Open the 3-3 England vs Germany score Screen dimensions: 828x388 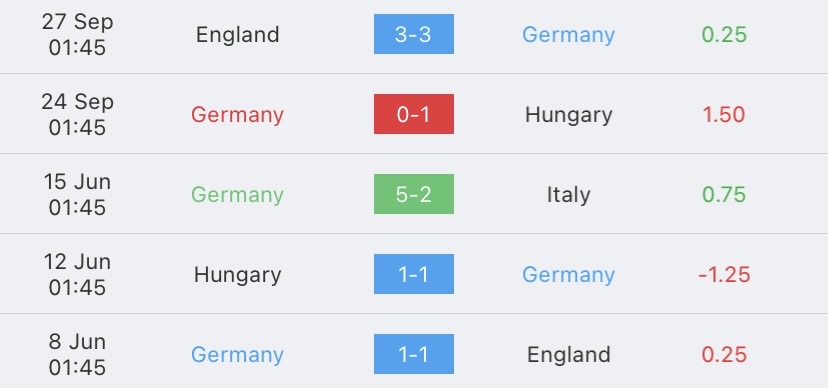pos(413,34)
